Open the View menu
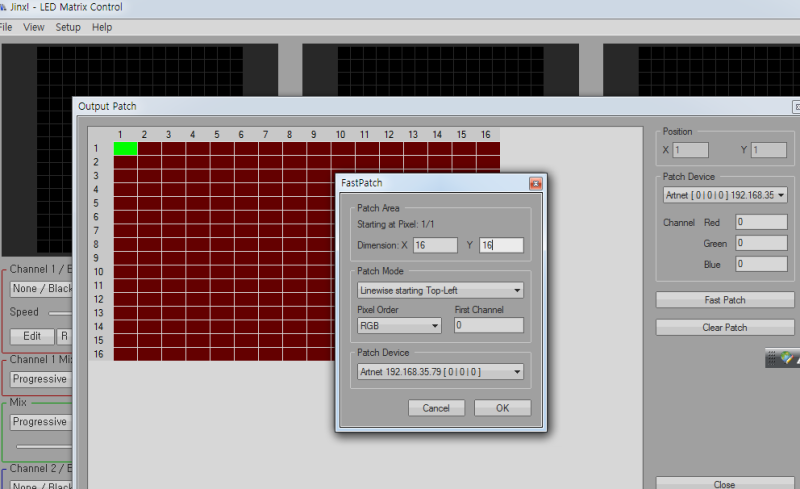800x489 pixels. 34,27
